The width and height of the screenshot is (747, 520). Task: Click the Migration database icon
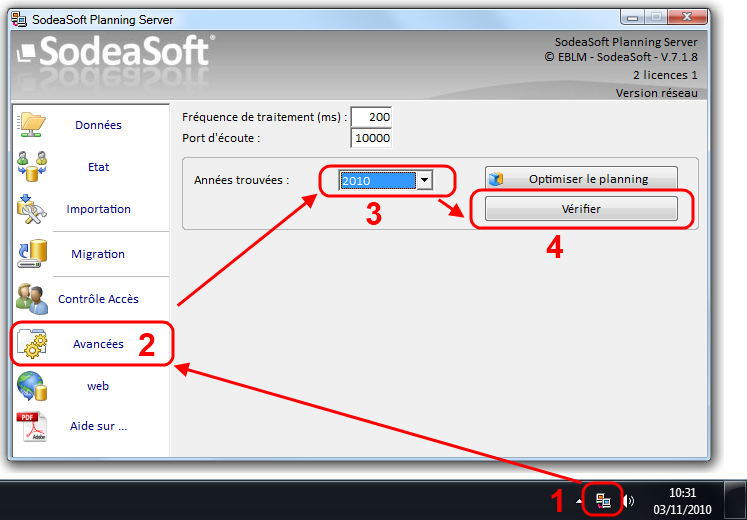tap(32, 253)
